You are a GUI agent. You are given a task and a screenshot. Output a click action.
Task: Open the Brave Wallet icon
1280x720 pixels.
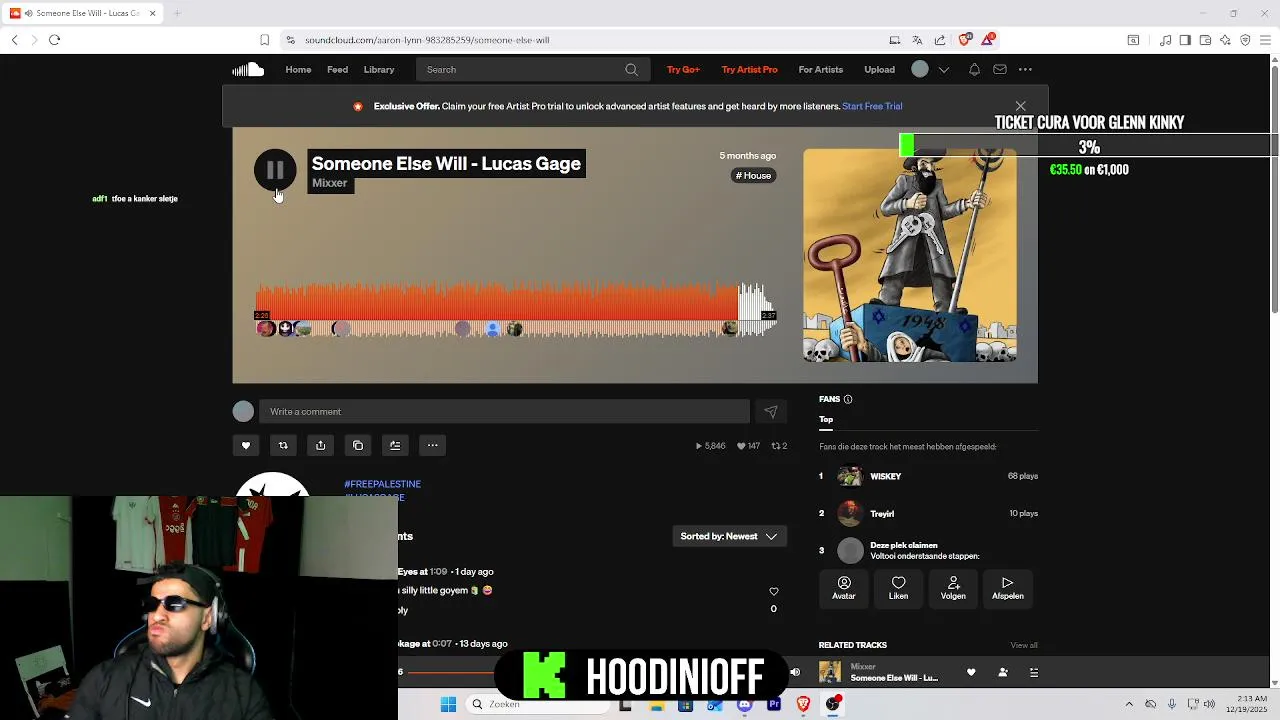(1205, 40)
